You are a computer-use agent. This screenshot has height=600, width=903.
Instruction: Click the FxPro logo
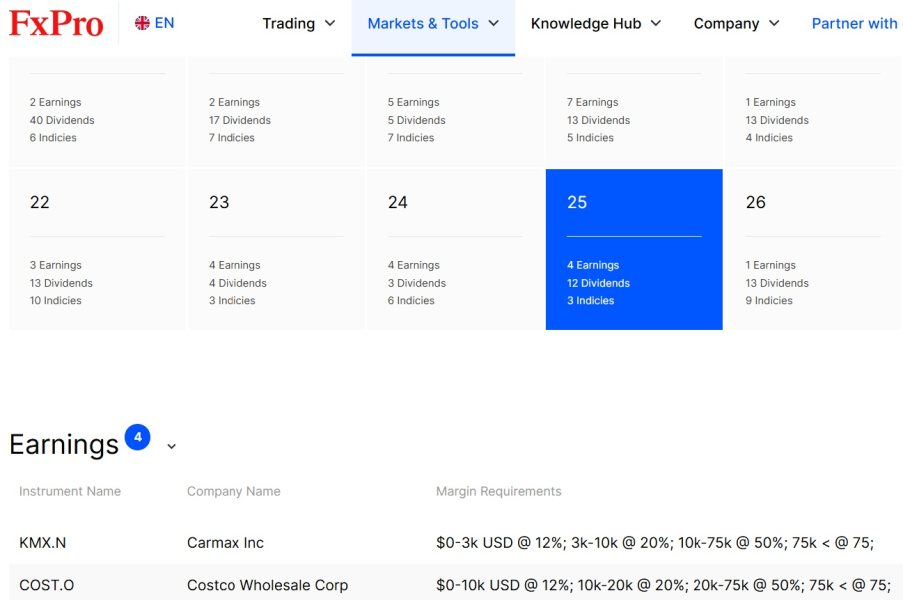pos(56,24)
